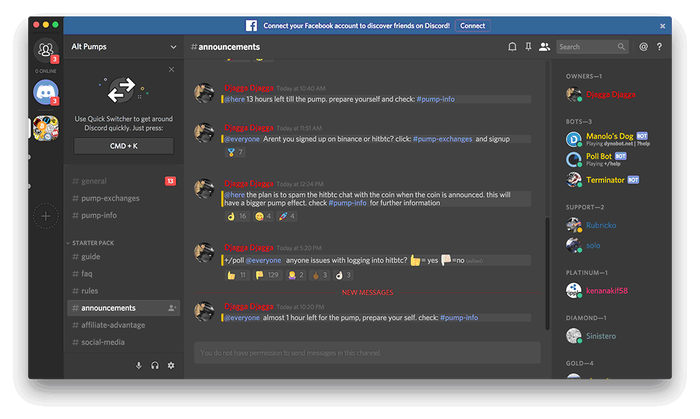Click the Facebook logo in banner
Screen dimensions: 700x419
point(251,26)
